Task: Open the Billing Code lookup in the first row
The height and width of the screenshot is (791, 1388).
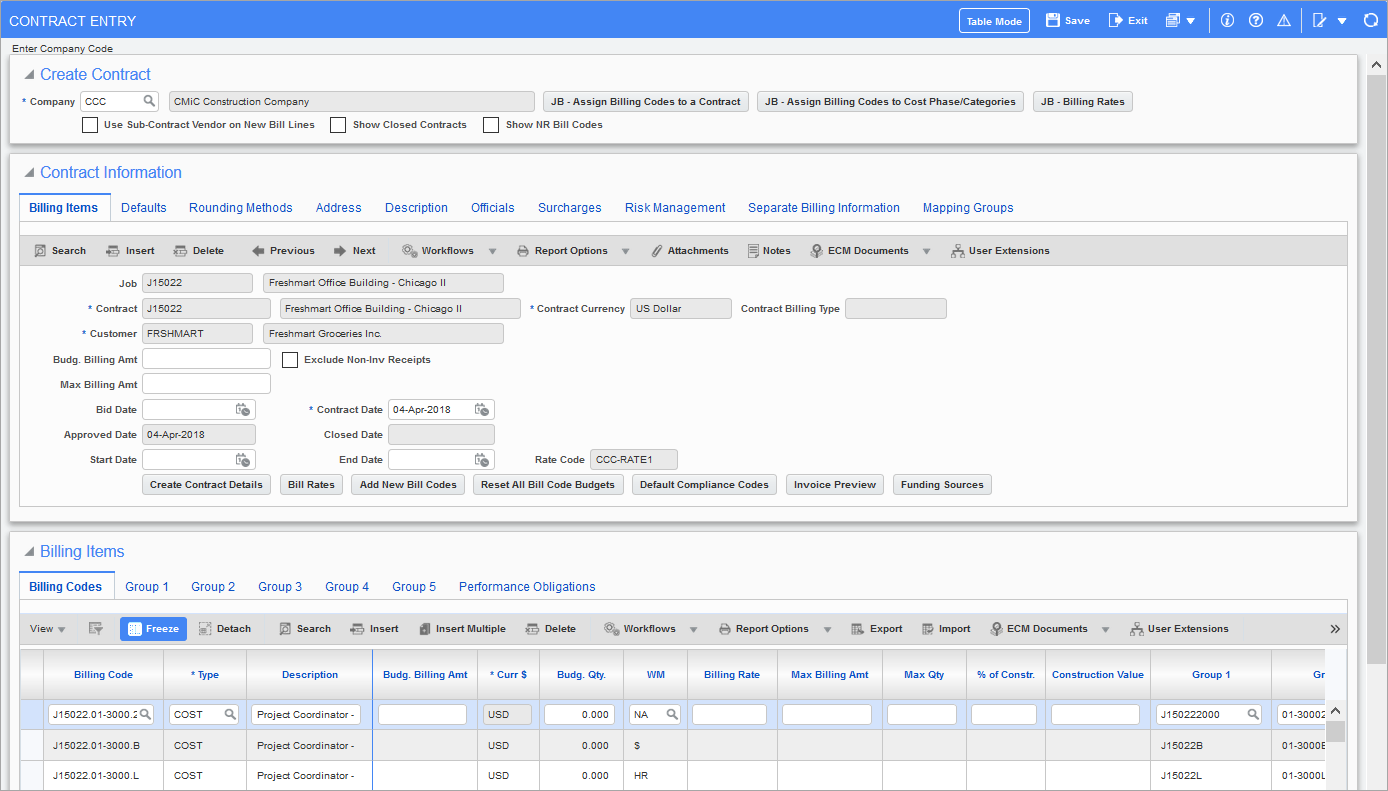Action: point(145,714)
